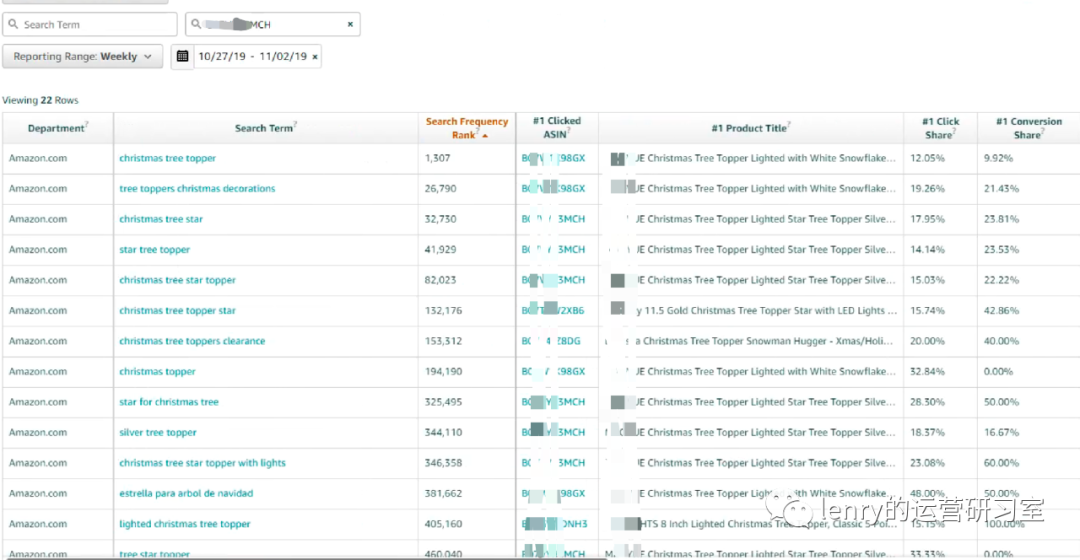This screenshot has width=1080, height=560.
Task: Clear the ASIN search field
Action: tap(350, 24)
